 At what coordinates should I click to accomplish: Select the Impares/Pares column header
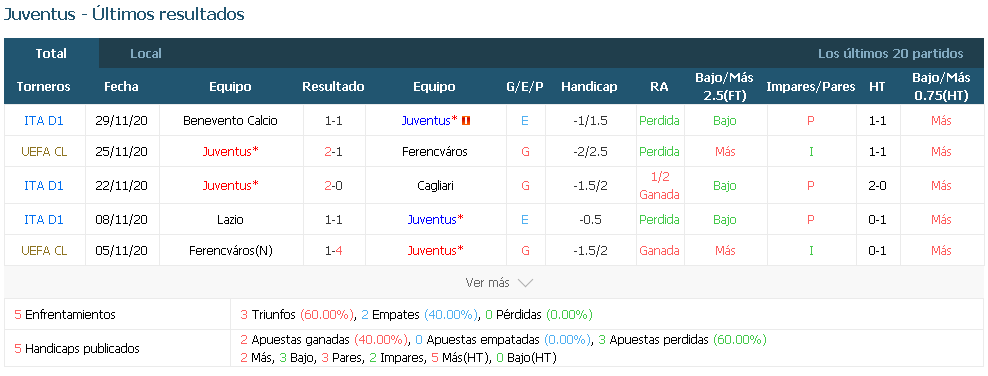coord(810,87)
